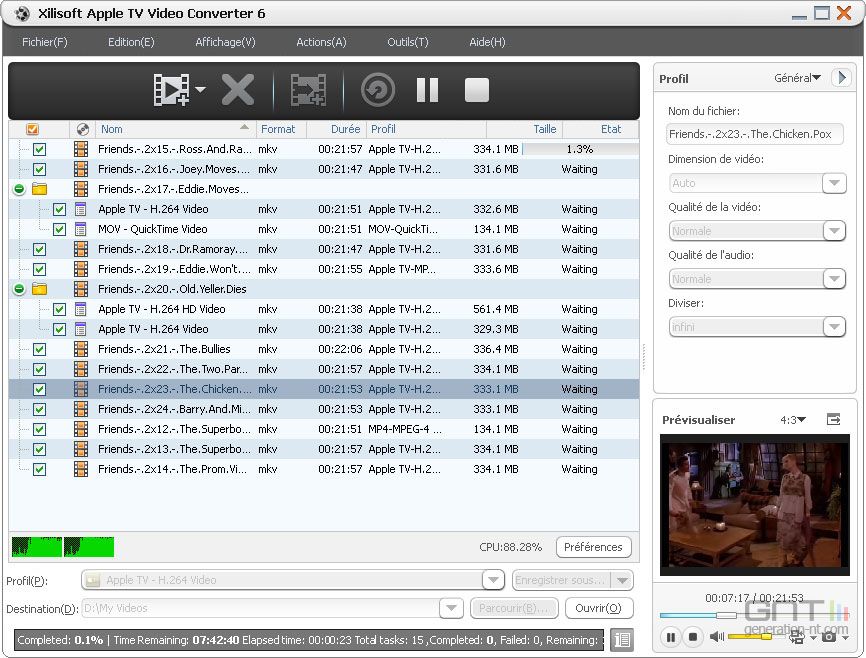Stop the conversion with the square icon
866x658 pixels.
477,90
